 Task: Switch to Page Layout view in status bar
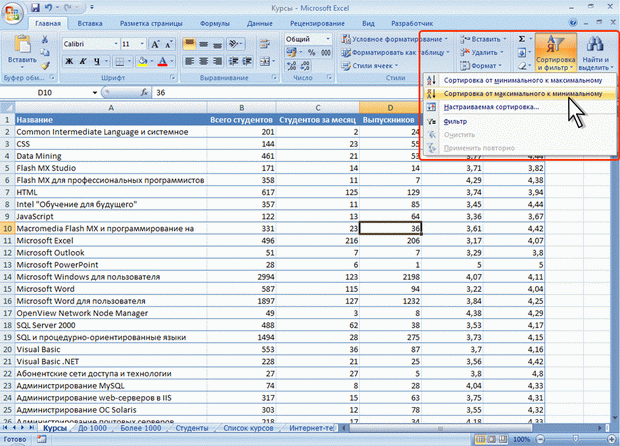point(491,439)
